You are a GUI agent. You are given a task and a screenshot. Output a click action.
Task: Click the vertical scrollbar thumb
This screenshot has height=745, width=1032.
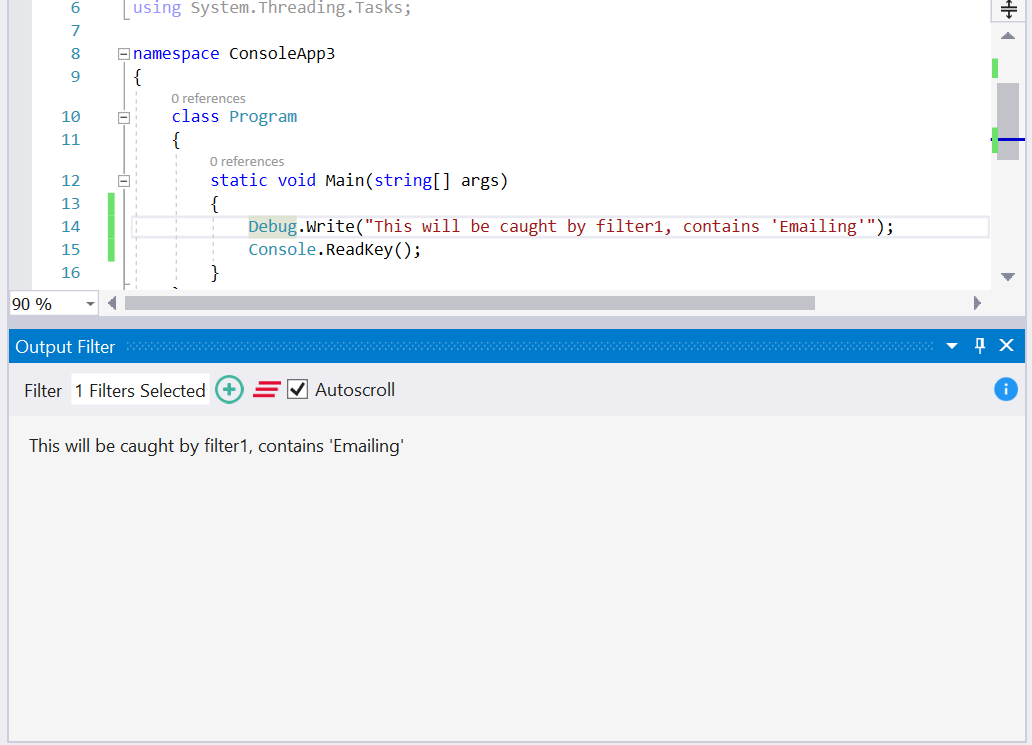[x=1008, y=121]
